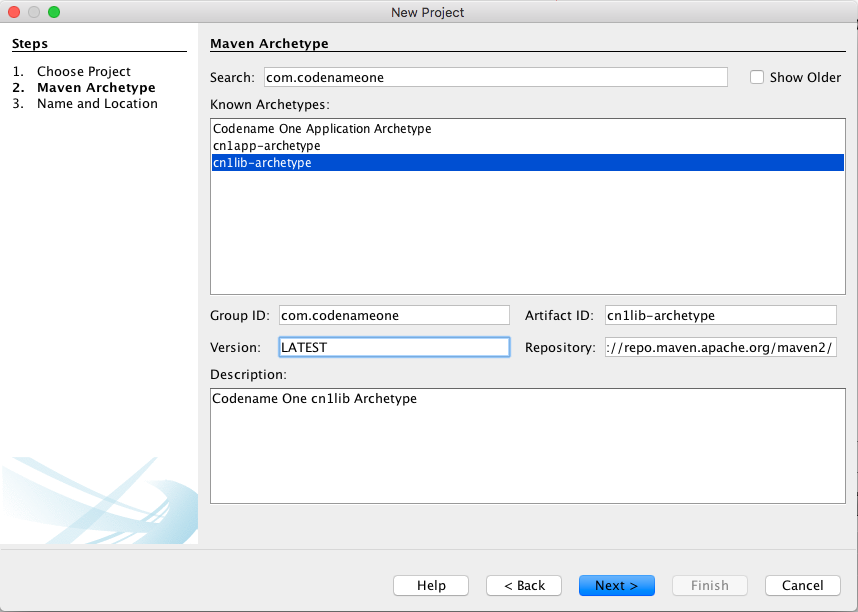Screen dimensions: 858x612
Task: Cancel the New Project dialog
Action: point(802,585)
